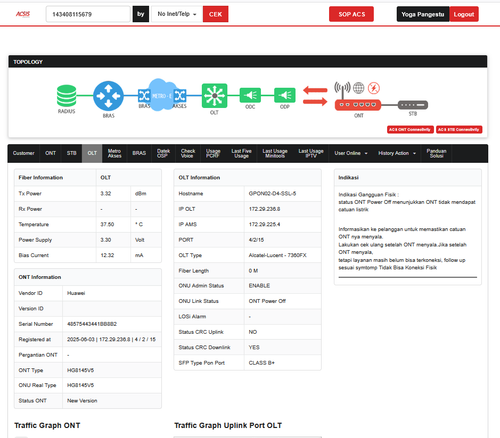Screen dimensions: 500x438
Task: Select PORT value 4/2/15
Action: click(256, 240)
